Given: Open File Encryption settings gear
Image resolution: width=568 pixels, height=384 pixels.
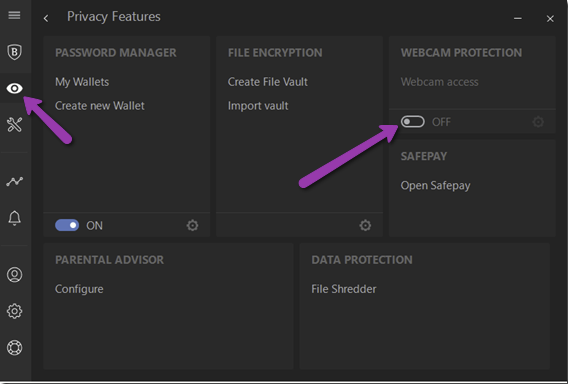Looking at the screenshot, I should pyautogui.click(x=365, y=225).
